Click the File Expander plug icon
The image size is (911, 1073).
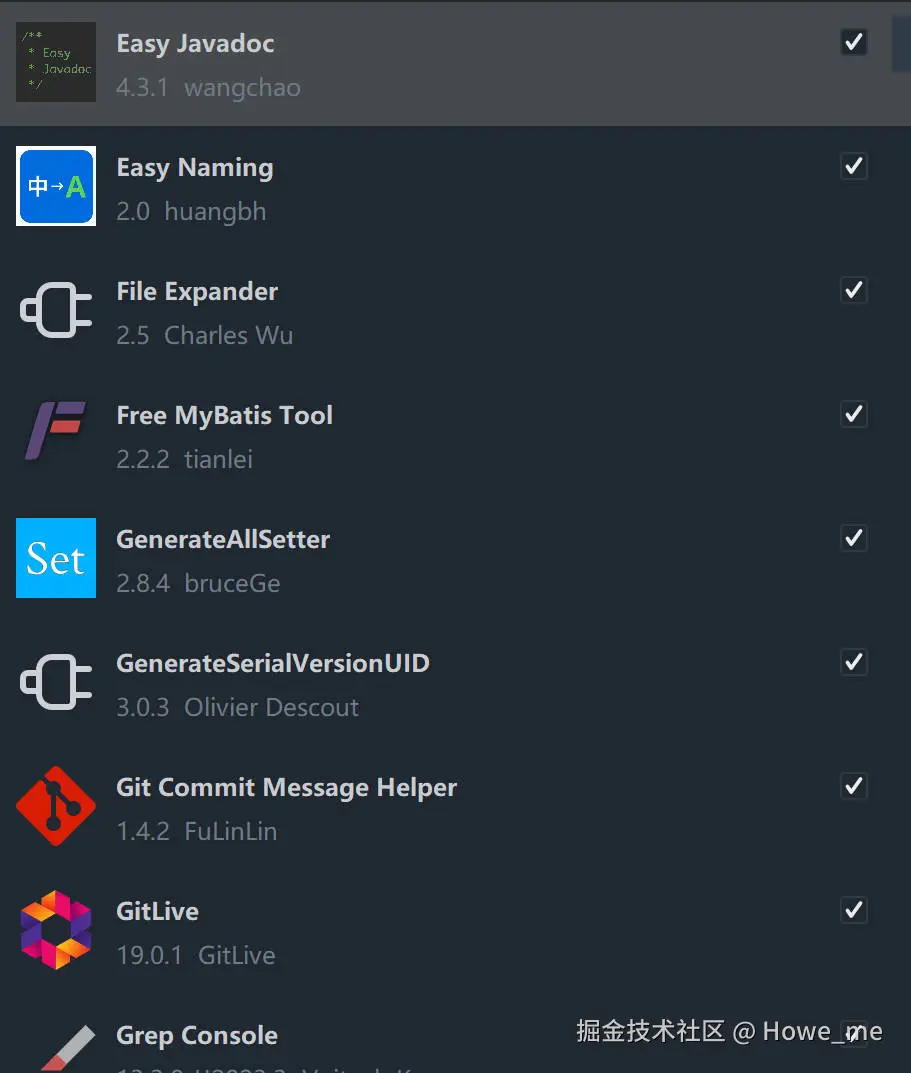[x=56, y=310]
